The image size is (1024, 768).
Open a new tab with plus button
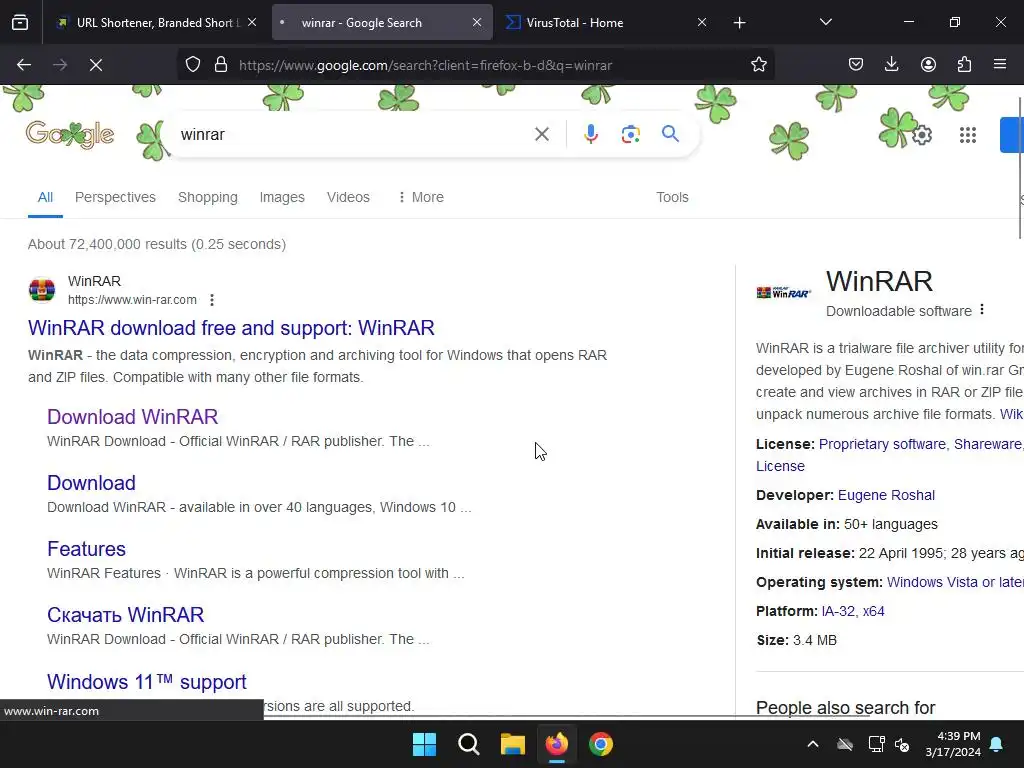[x=739, y=23]
